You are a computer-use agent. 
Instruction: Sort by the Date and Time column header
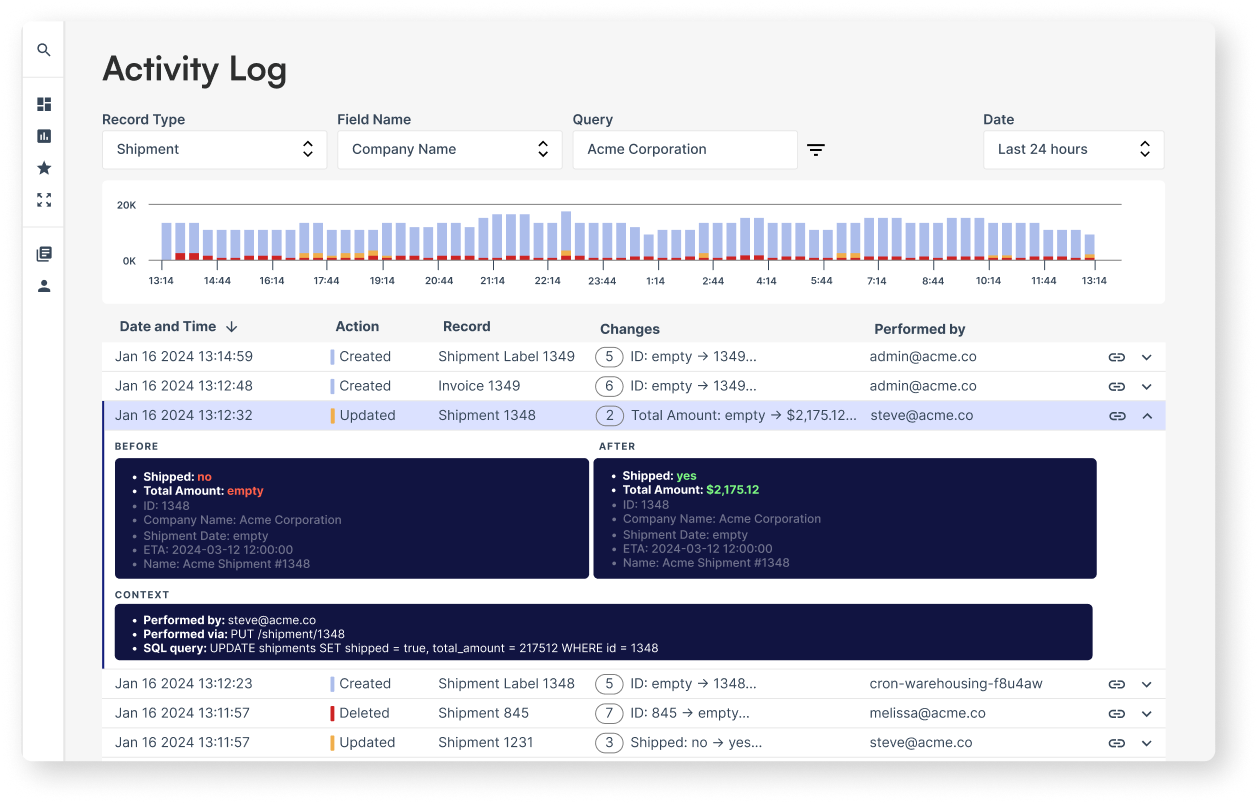[x=168, y=326]
